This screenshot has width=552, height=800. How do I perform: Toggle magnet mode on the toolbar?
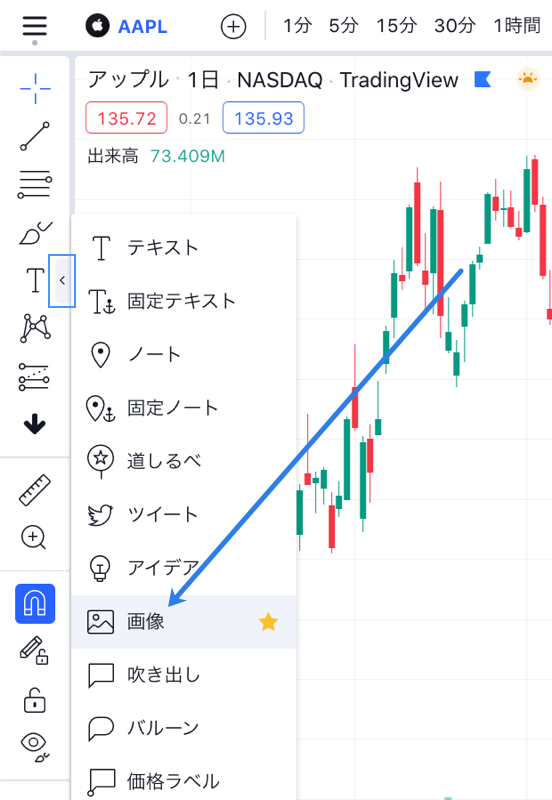pos(35,604)
